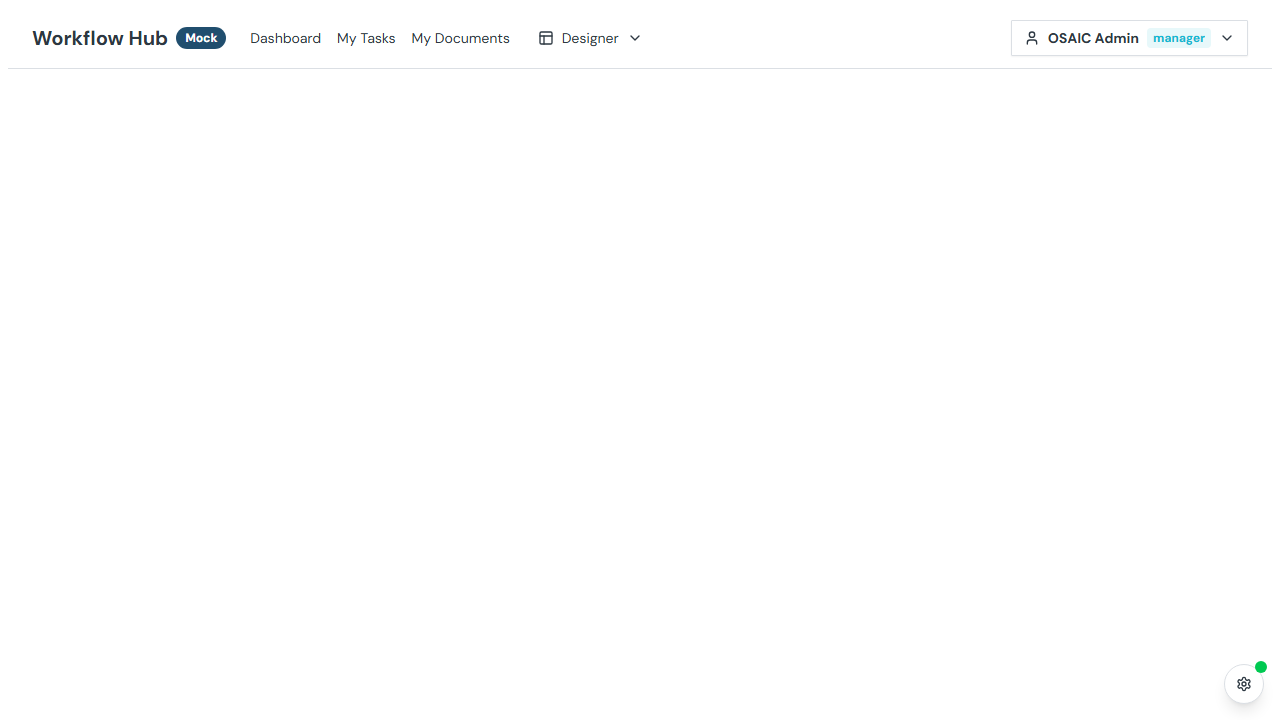This screenshot has height=720, width=1280.
Task: Click the user silhouette icon next to OSAIC Admin
Action: tap(1032, 37)
